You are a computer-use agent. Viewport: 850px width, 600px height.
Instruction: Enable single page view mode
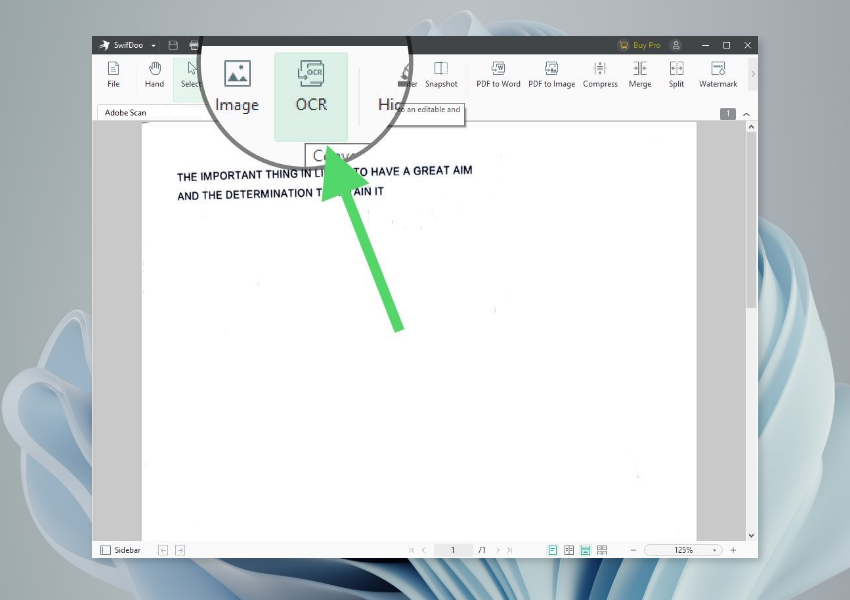point(552,550)
